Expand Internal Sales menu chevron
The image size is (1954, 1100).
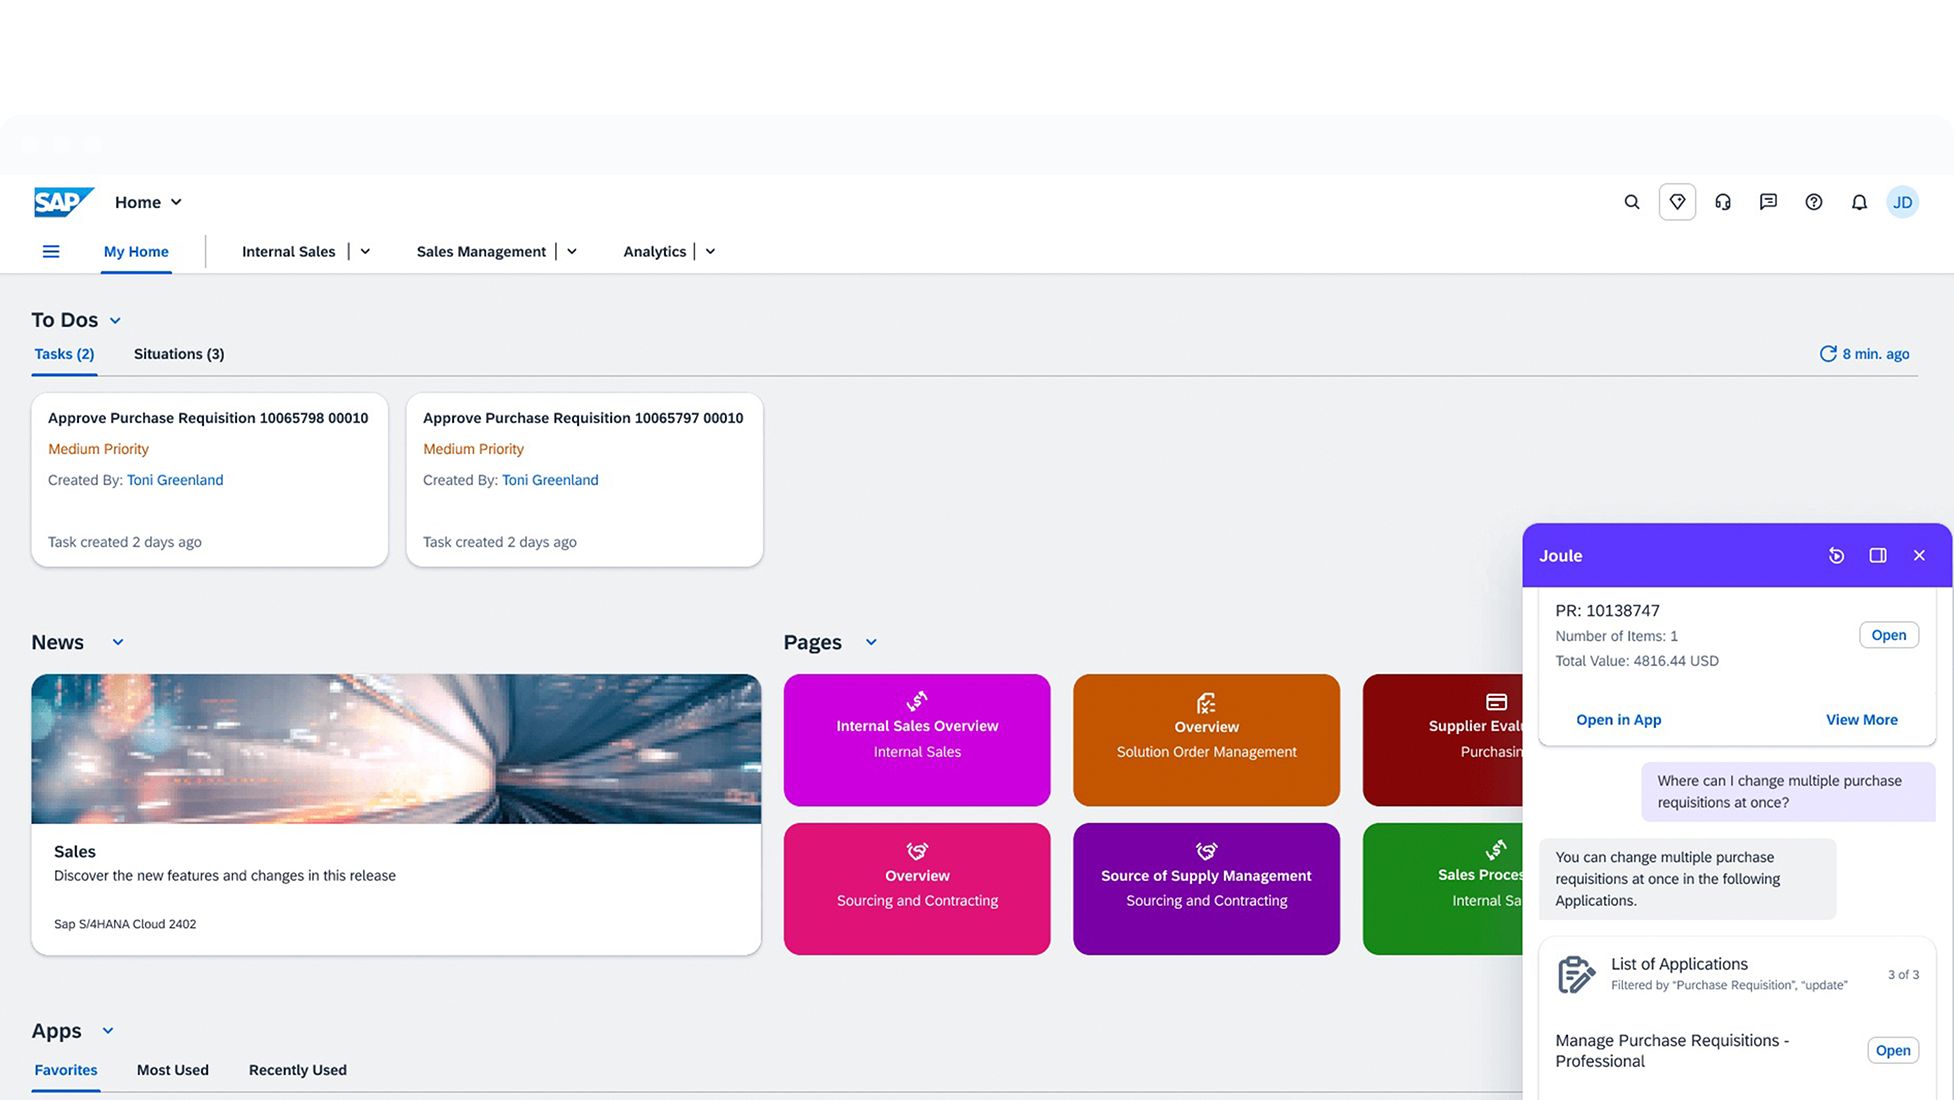click(x=365, y=251)
